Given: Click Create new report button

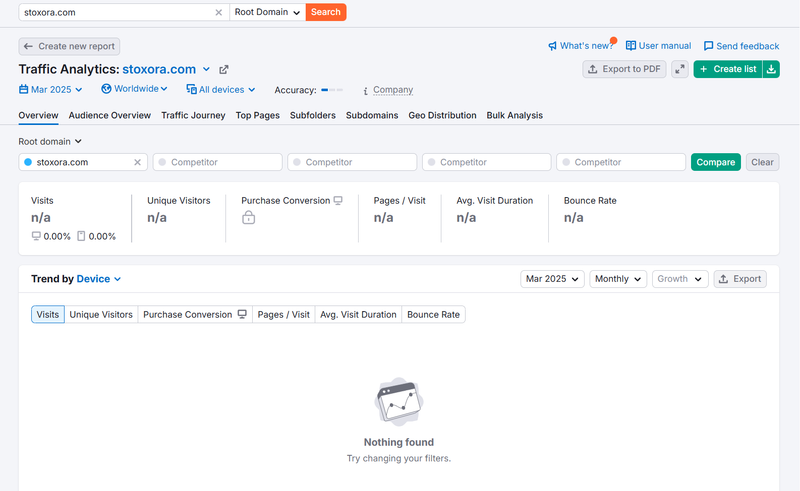Looking at the screenshot, I should [69, 46].
